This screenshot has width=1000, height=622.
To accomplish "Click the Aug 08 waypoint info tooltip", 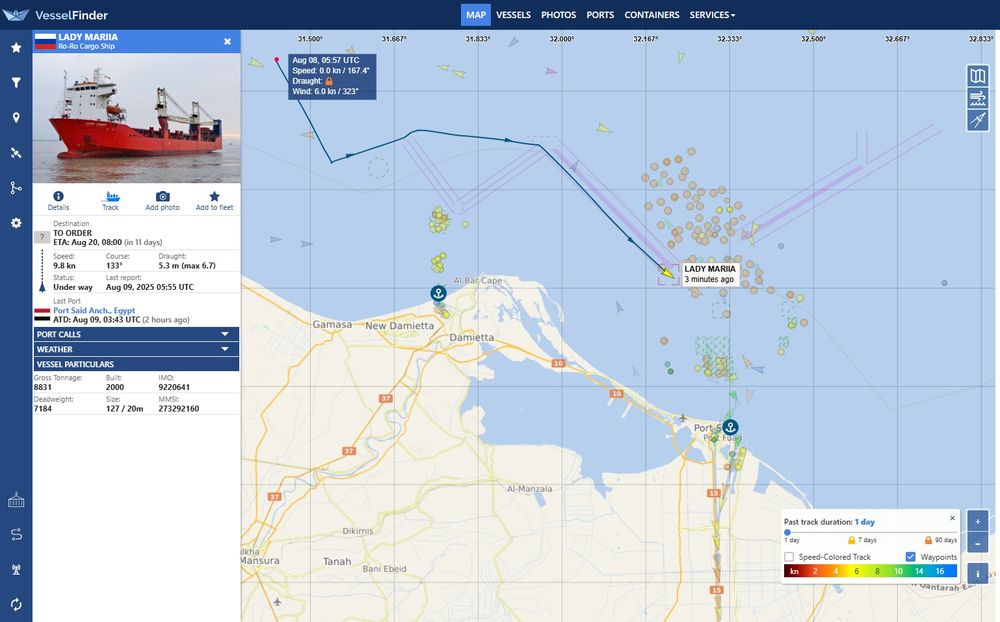I will 332,76.
